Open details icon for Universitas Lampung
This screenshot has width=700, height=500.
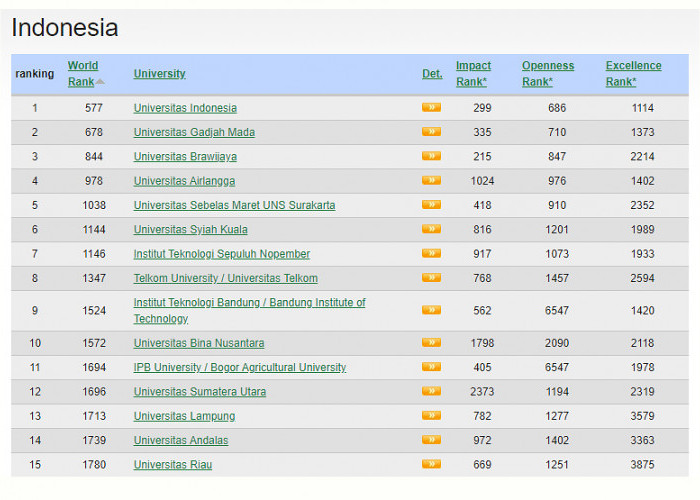coord(431,415)
